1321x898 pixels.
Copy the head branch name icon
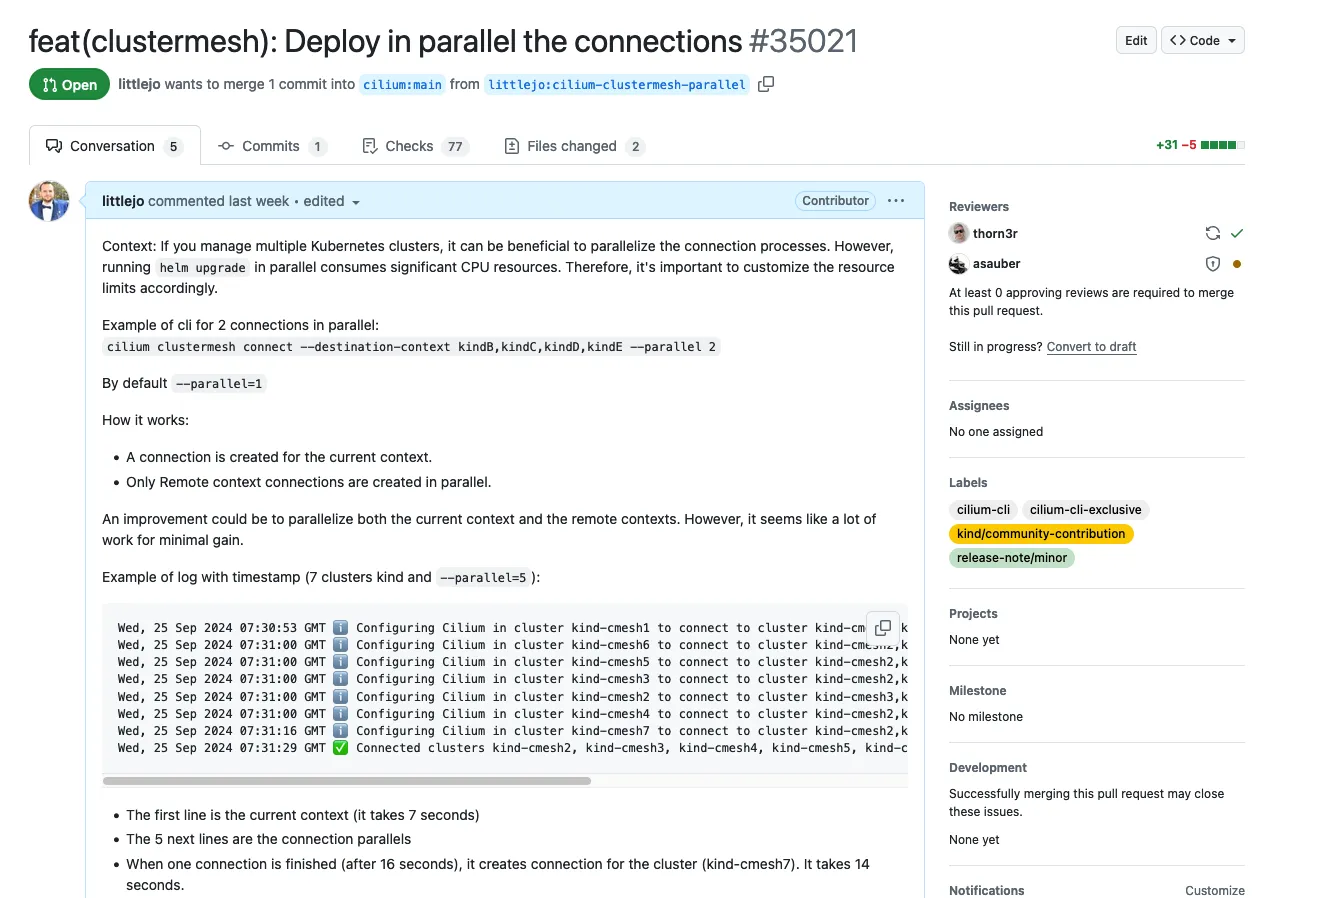(x=766, y=84)
